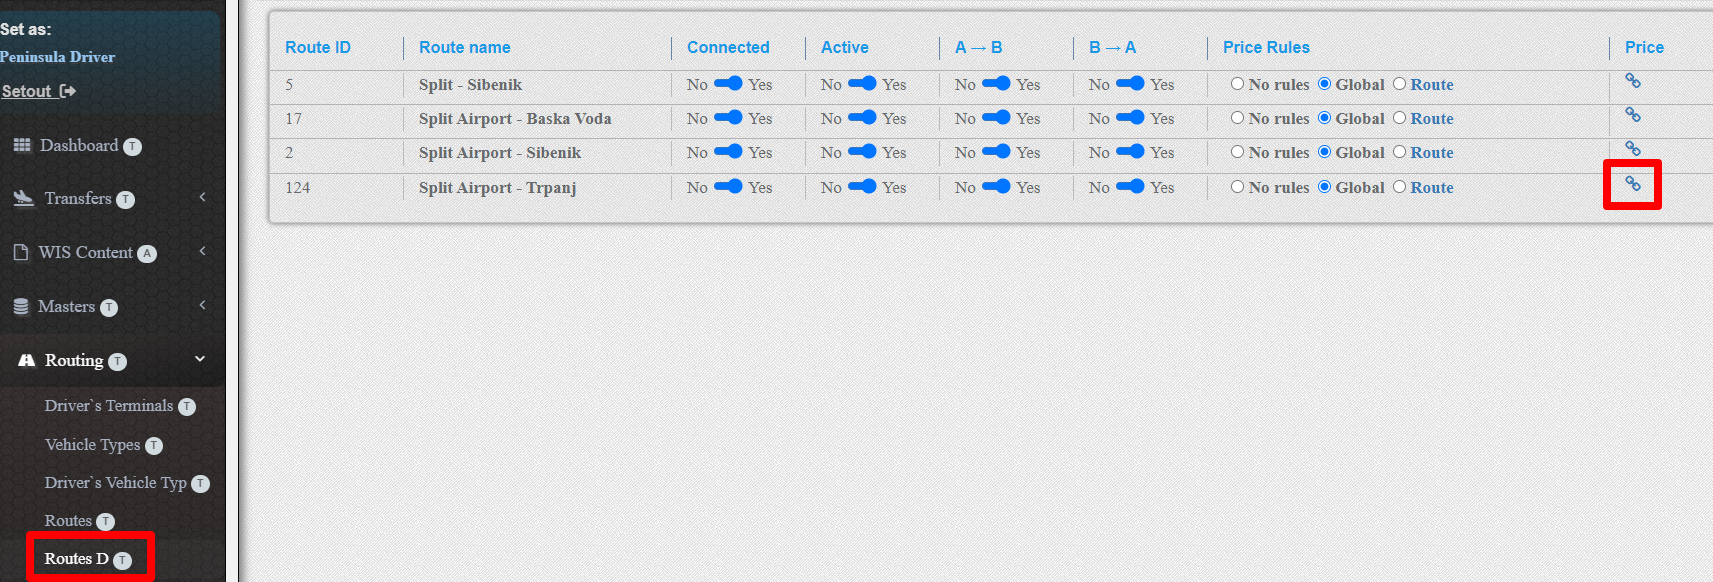Click the Masters database icon

pos(21,307)
